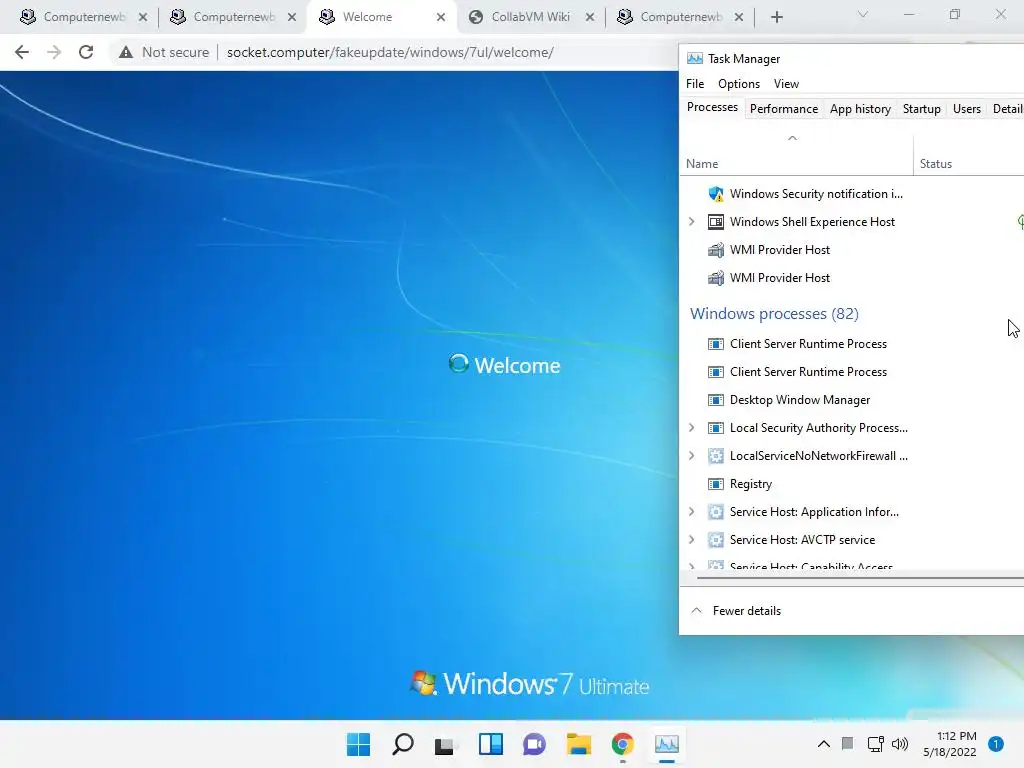The image size is (1024, 768).
Task: Expand Local Security Authority Process row
Action: click(x=692, y=428)
